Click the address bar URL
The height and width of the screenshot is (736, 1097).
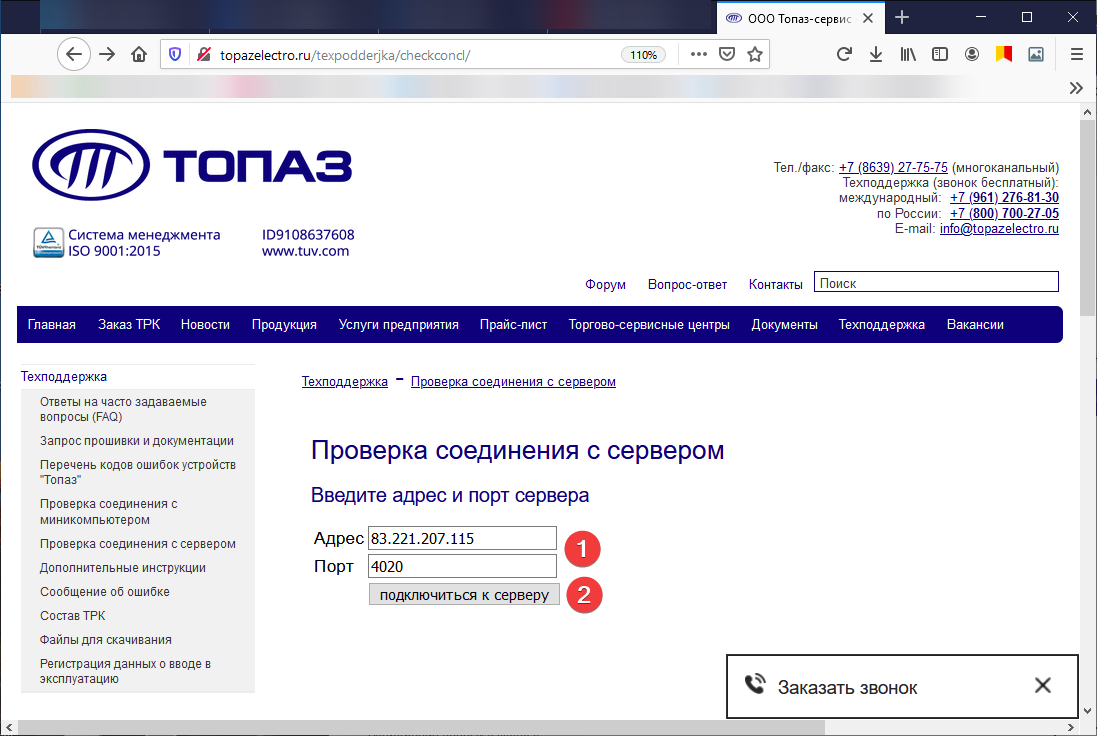(345, 55)
